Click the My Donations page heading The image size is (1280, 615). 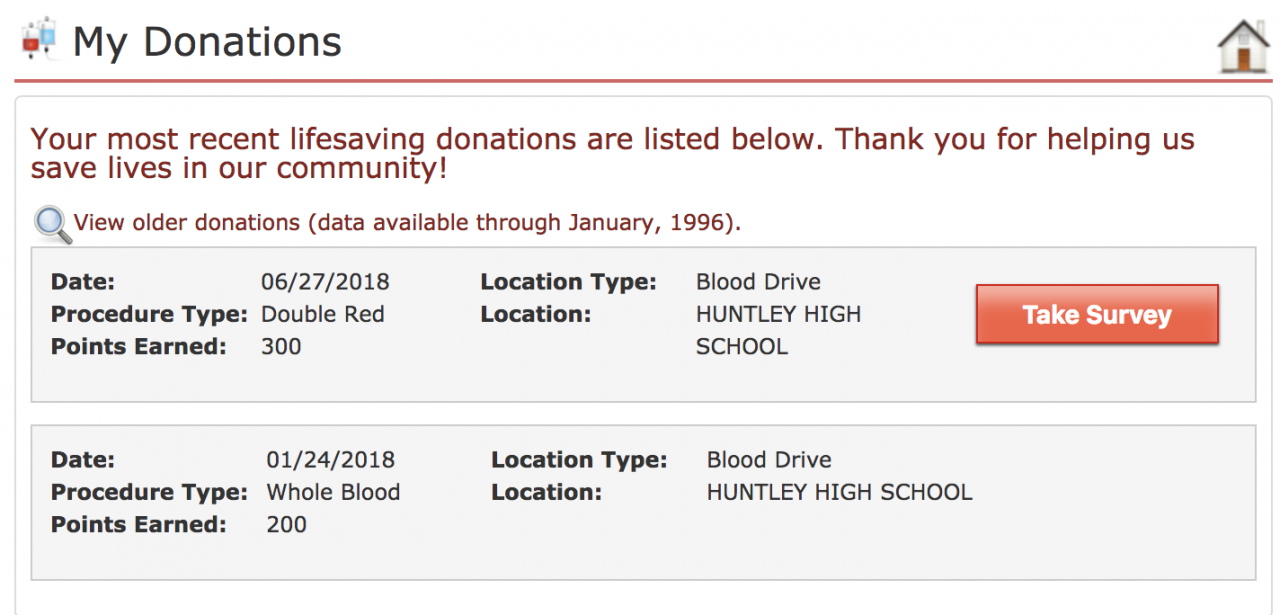(207, 42)
